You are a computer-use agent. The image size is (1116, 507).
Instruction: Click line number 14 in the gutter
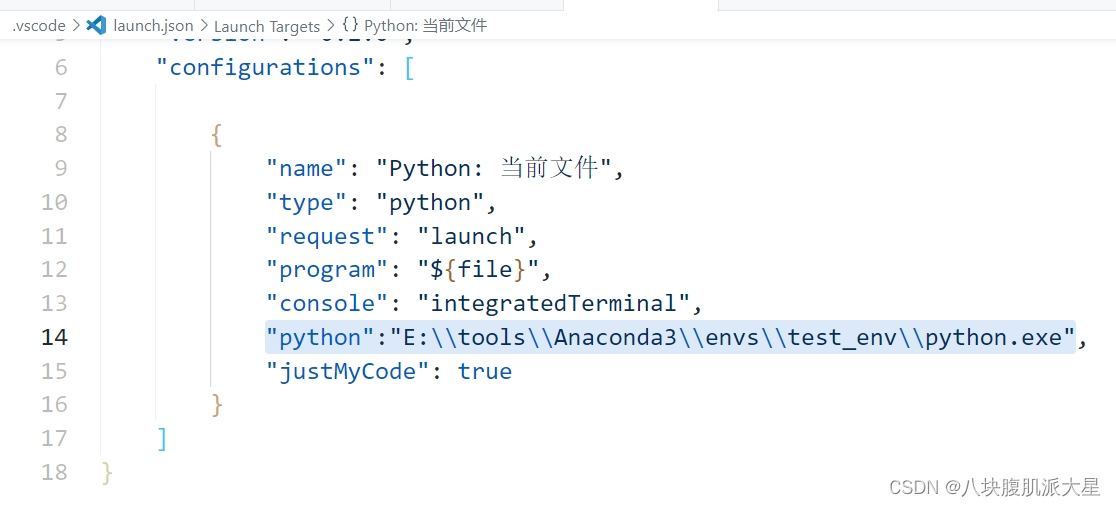pyautogui.click(x=55, y=337)
